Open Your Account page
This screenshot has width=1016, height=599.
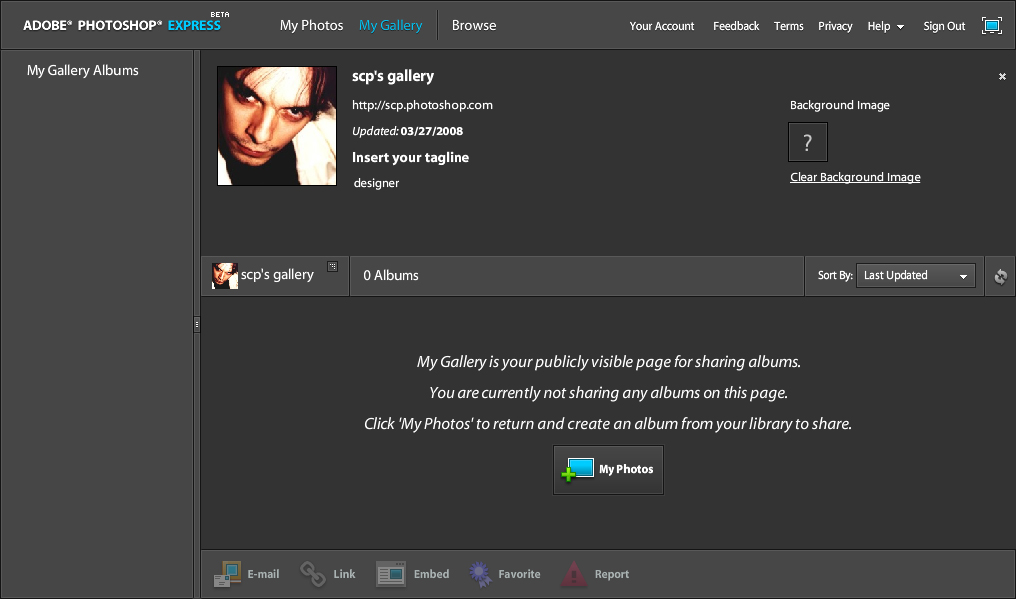(x=661, y=26)
